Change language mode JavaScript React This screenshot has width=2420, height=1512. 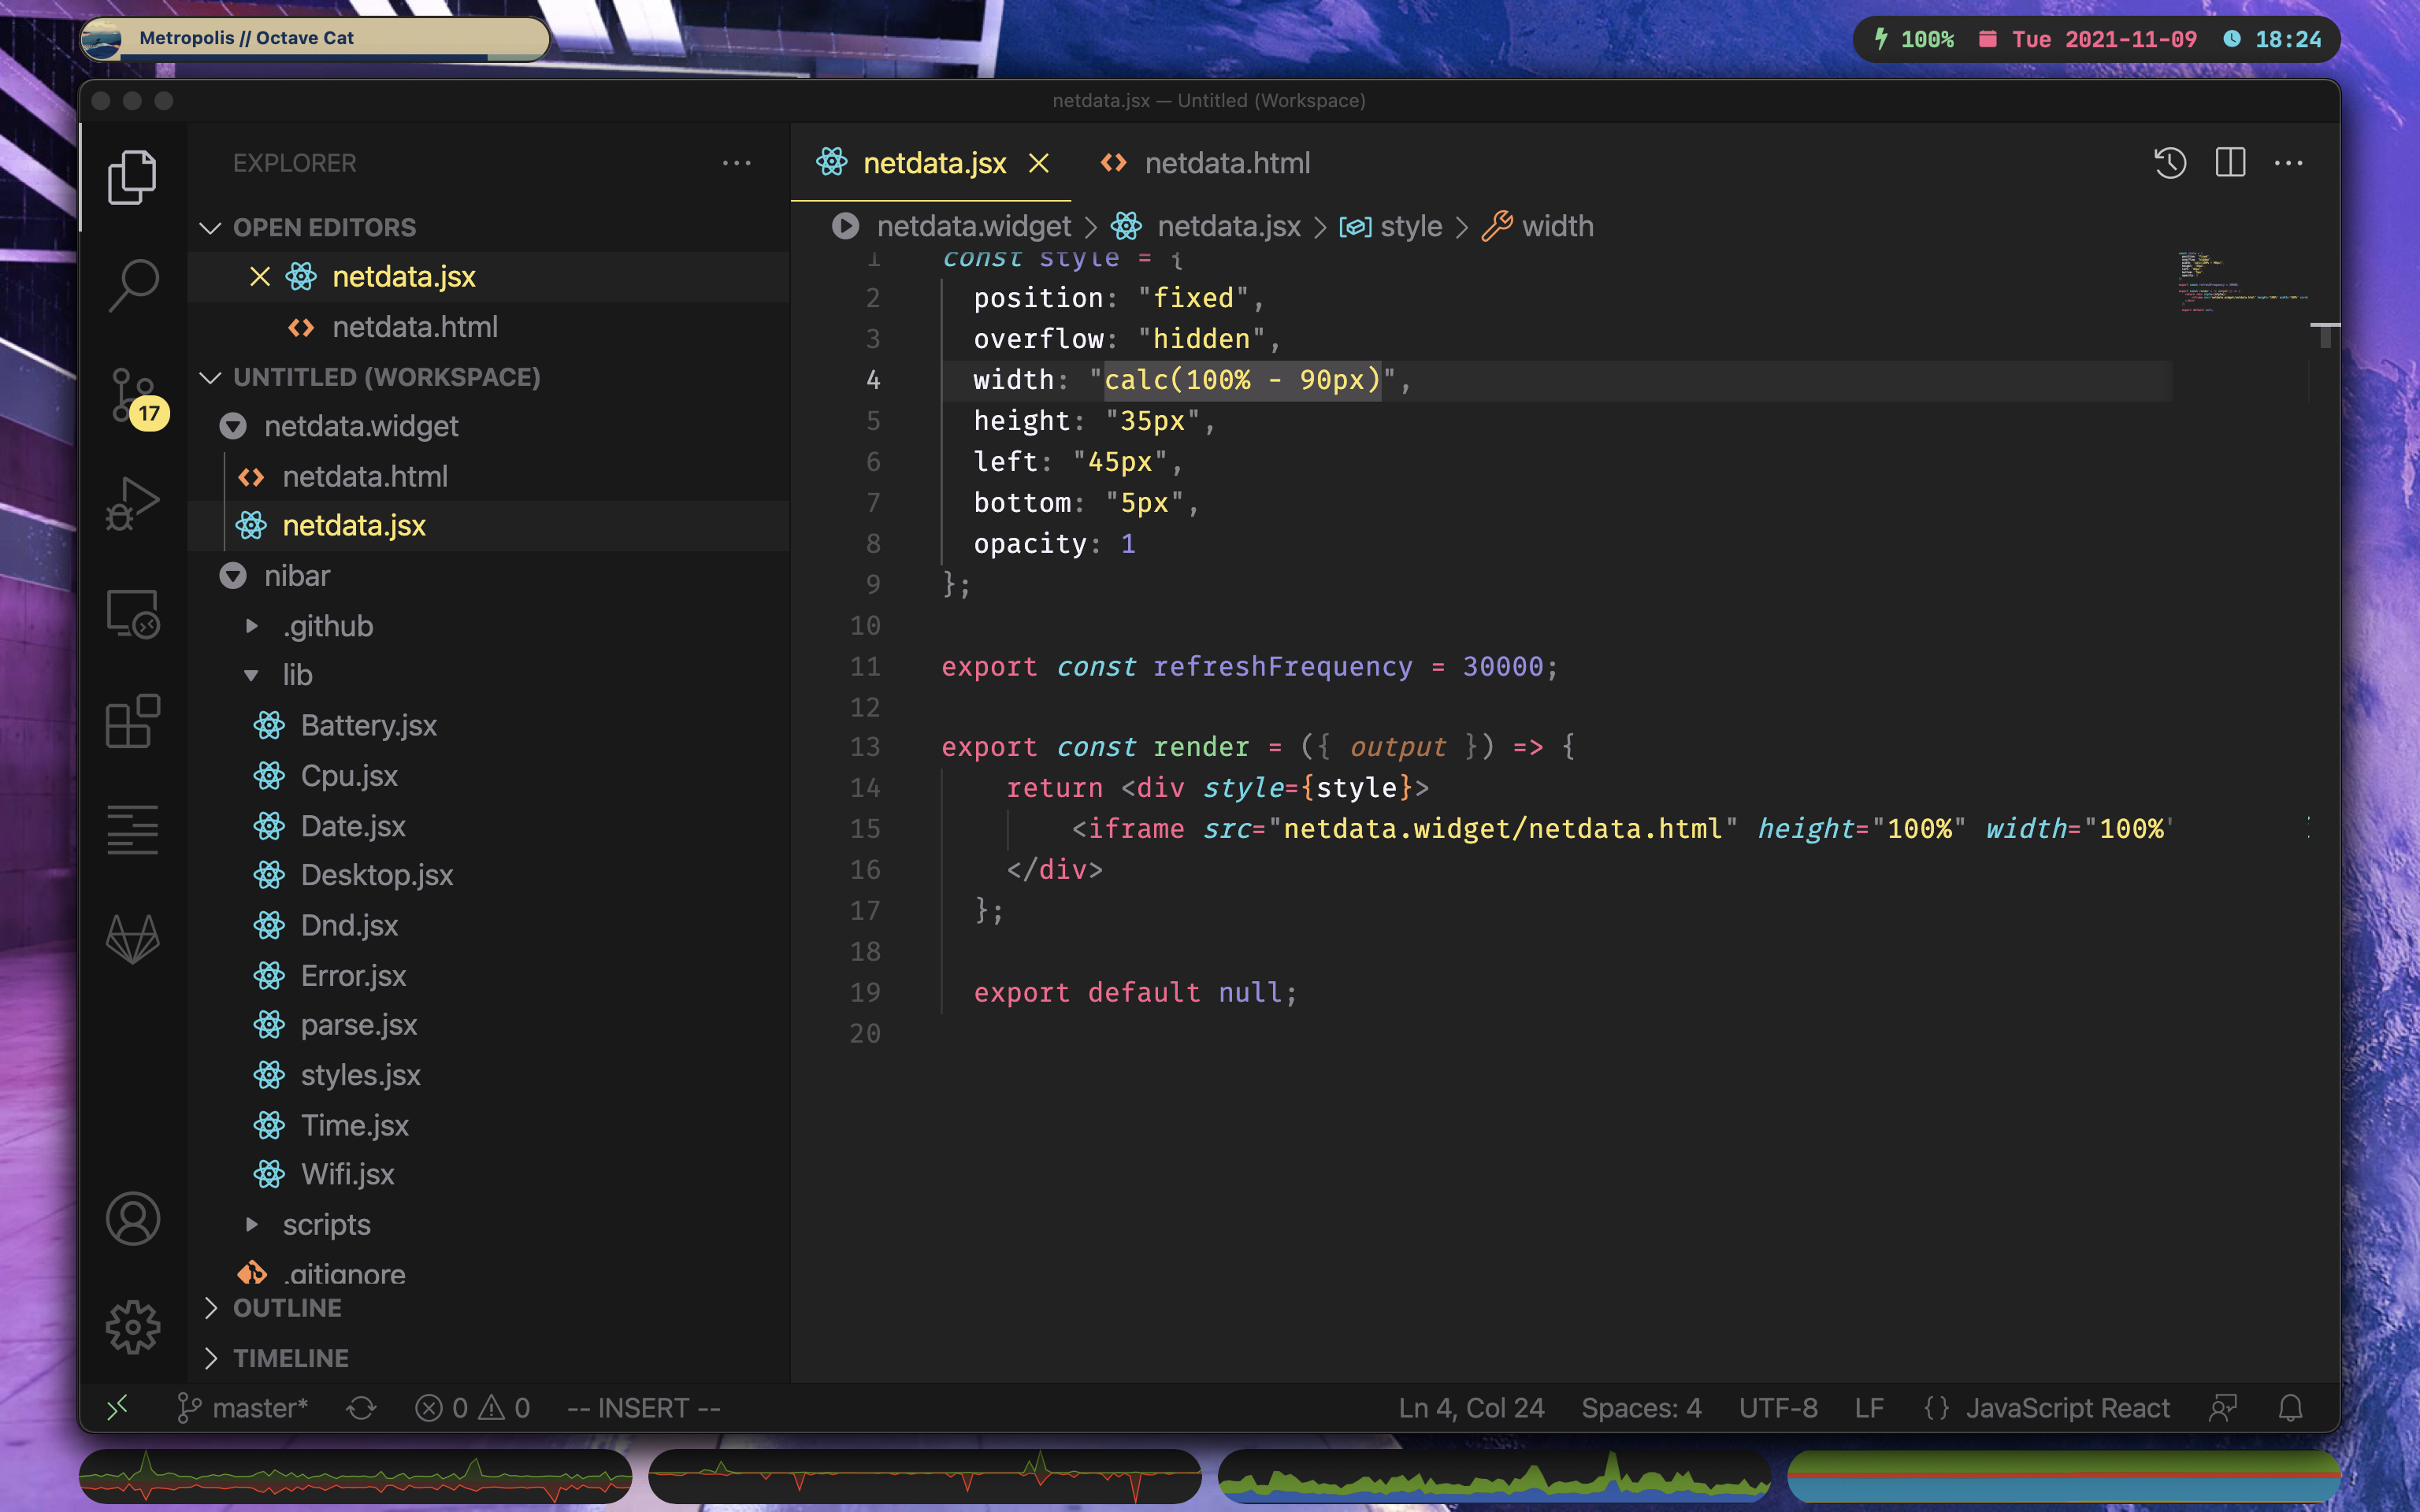point(2067,1408)
